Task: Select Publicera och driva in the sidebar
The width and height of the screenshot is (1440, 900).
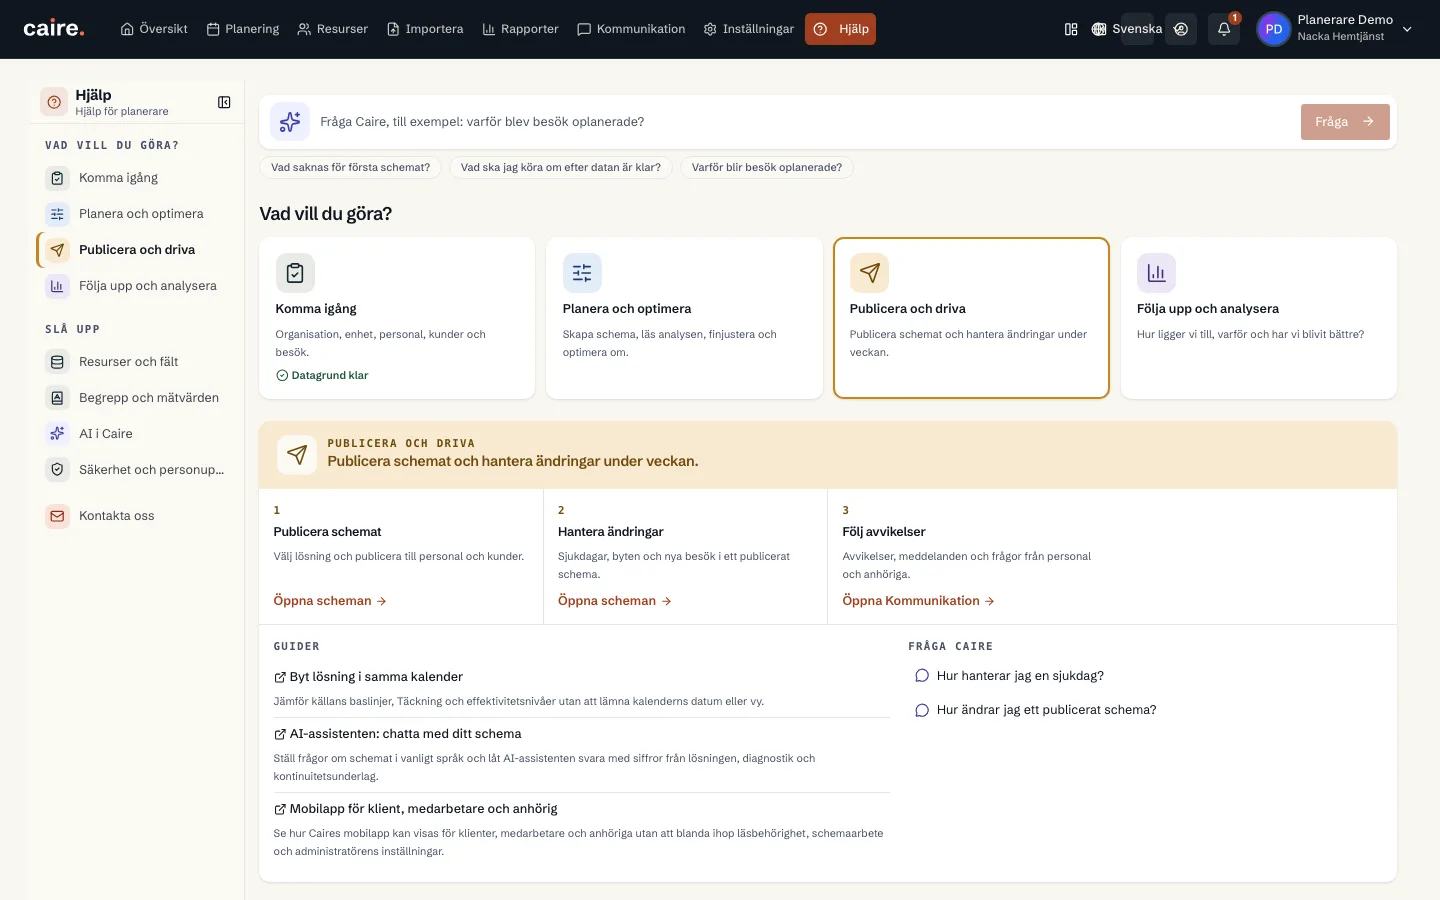Action: [137, 250]
